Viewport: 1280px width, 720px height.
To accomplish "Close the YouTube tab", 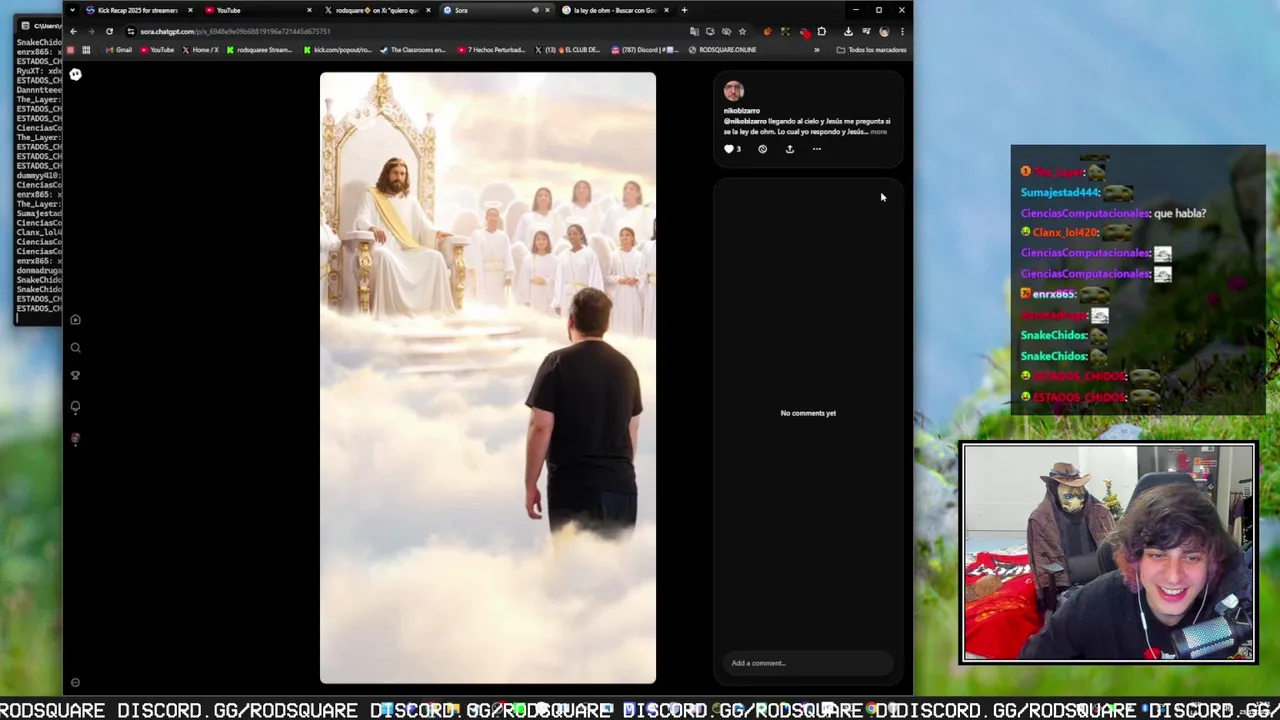I will click(309, 10).
